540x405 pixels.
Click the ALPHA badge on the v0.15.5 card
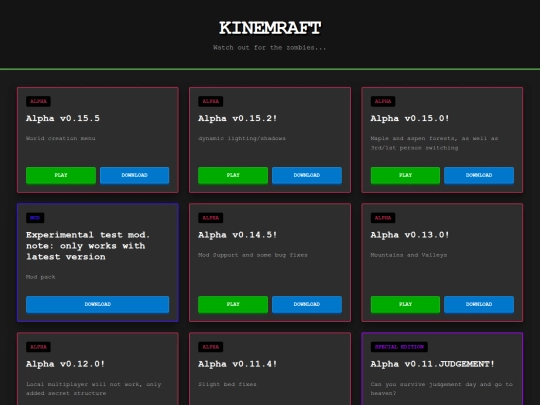pos(38,101)
